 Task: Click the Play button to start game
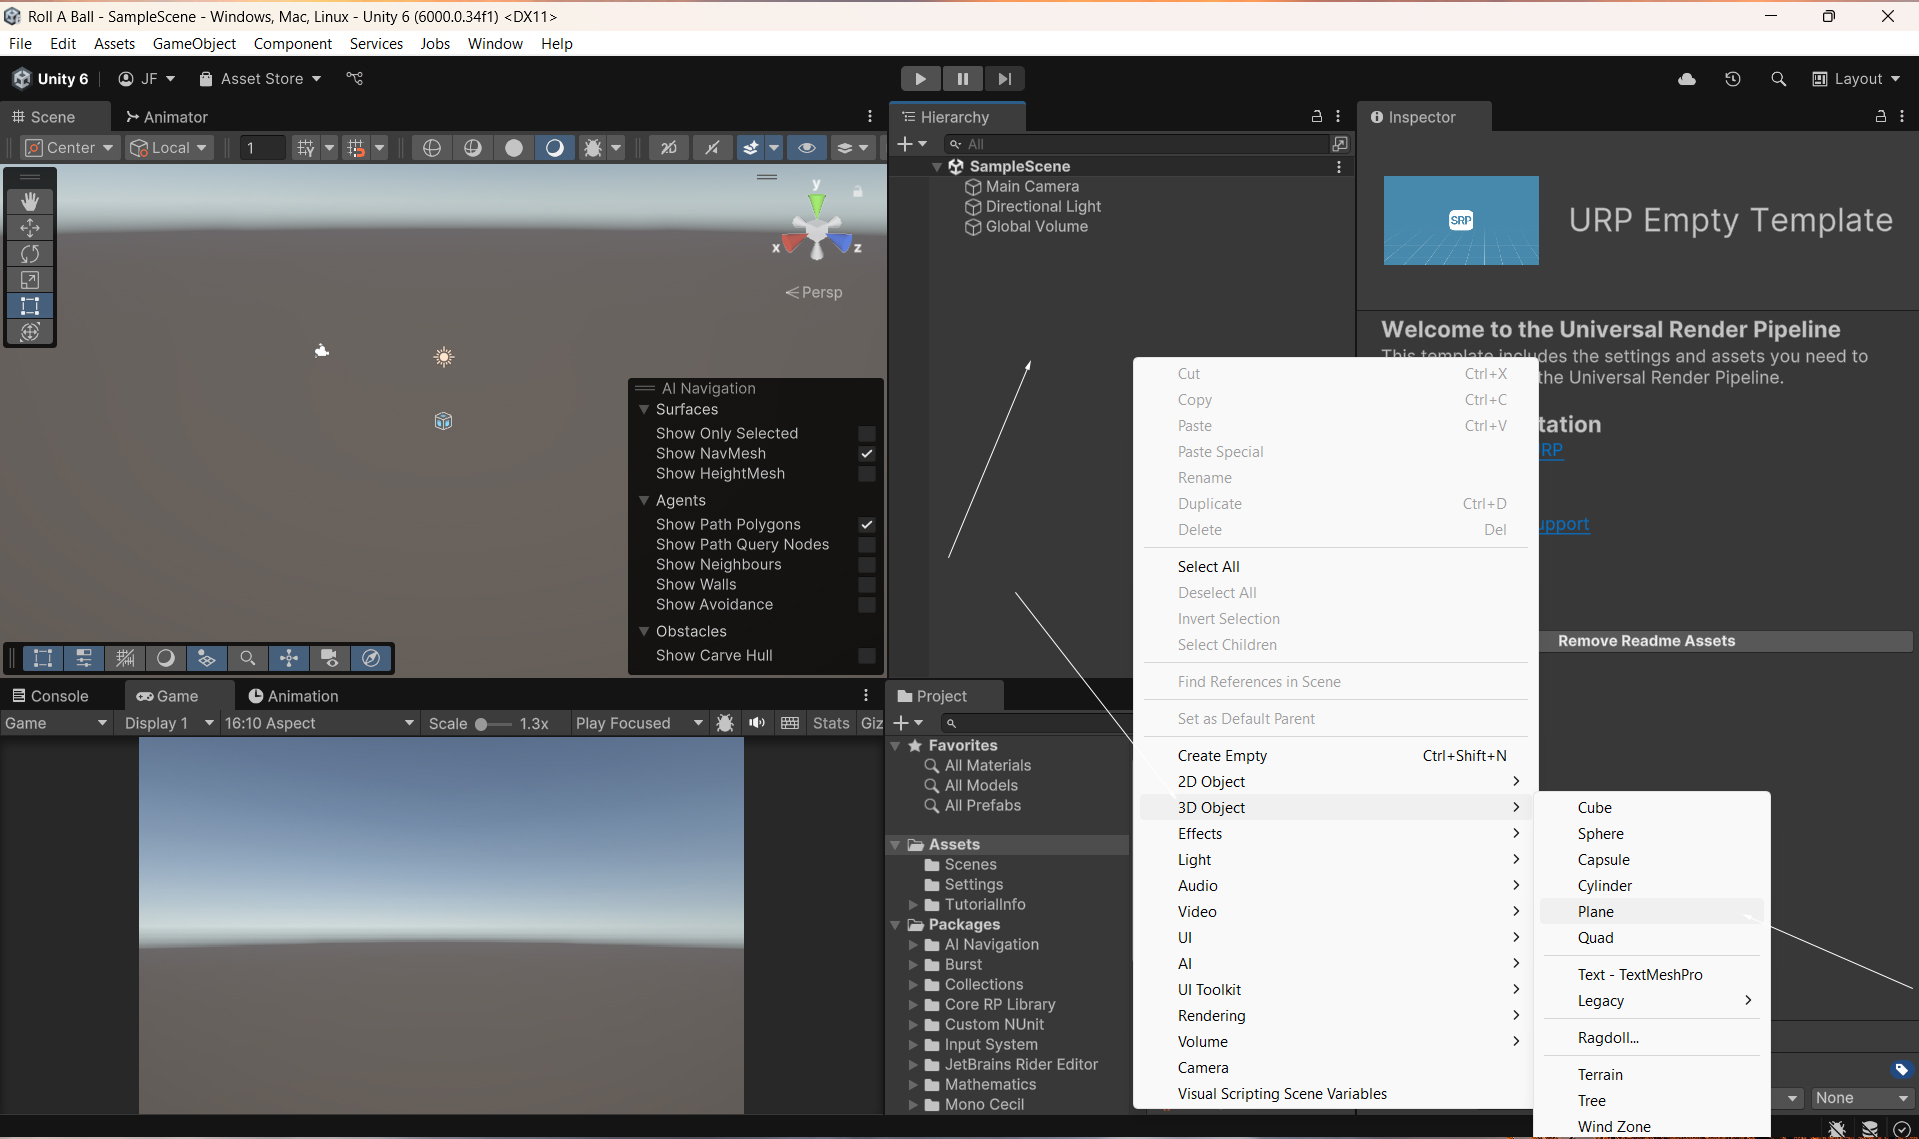pyautogui.click(x=920, y=79)
